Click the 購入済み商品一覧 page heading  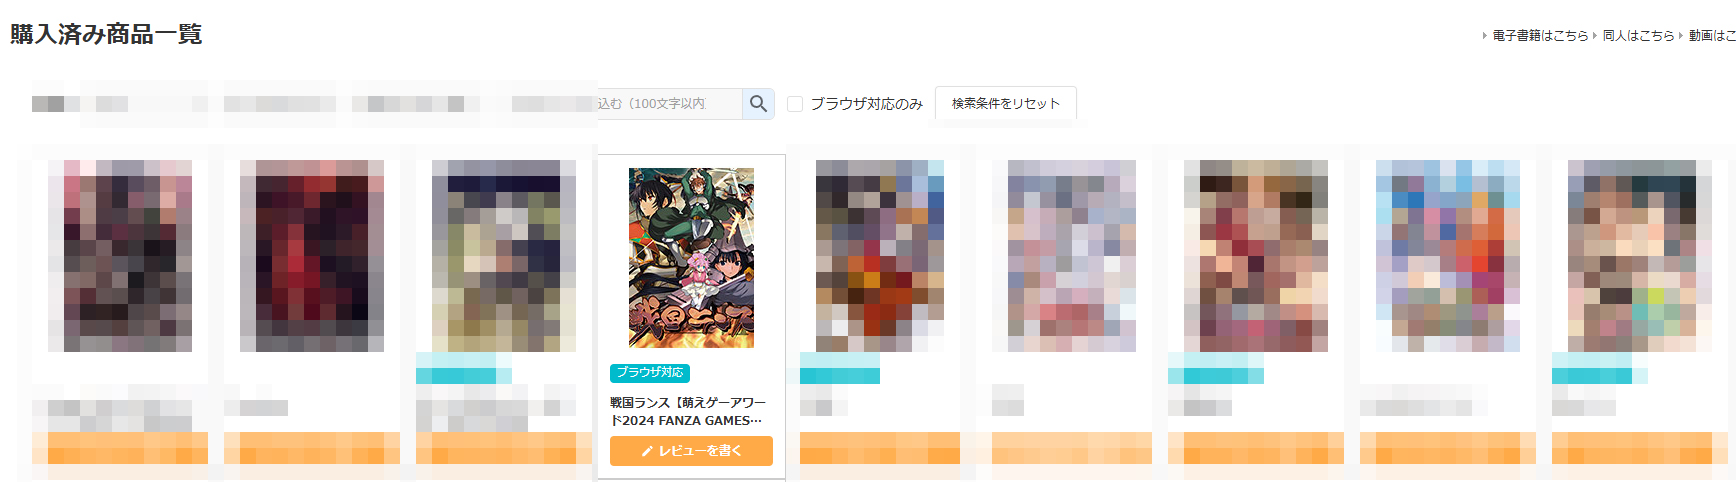point(107,34)
